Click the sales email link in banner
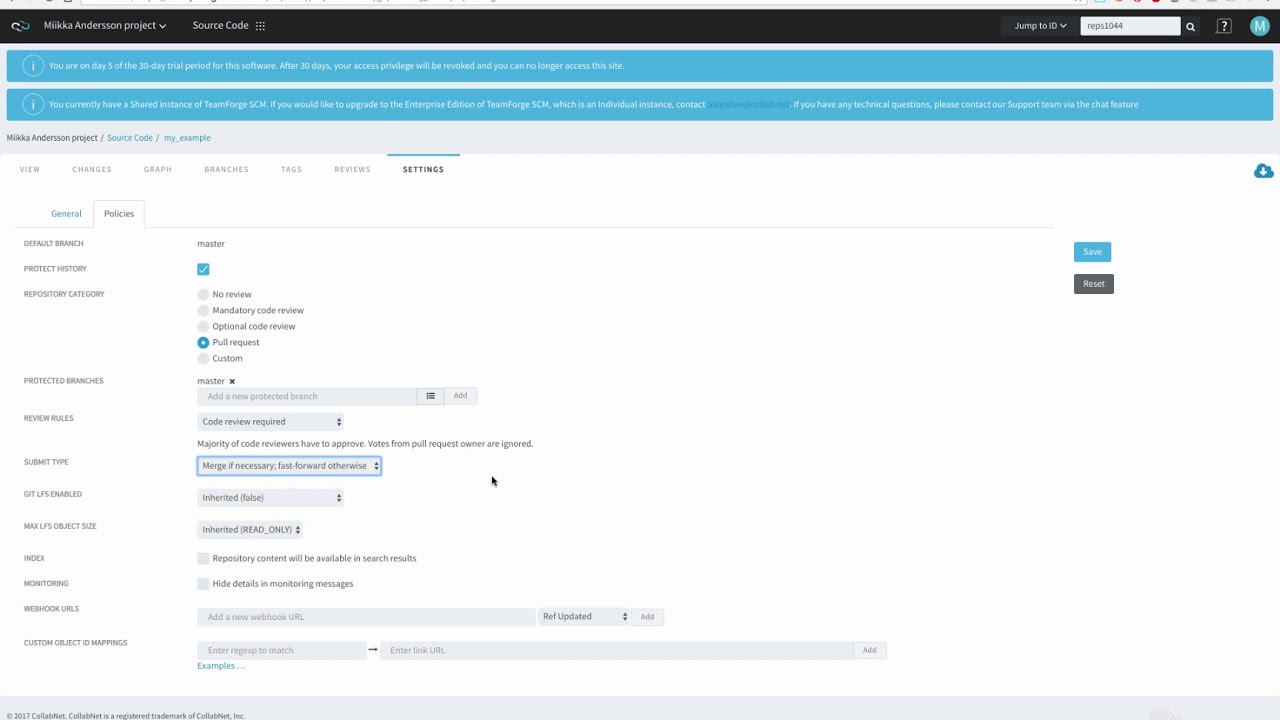1280x720 pixels. coord(748,104)
